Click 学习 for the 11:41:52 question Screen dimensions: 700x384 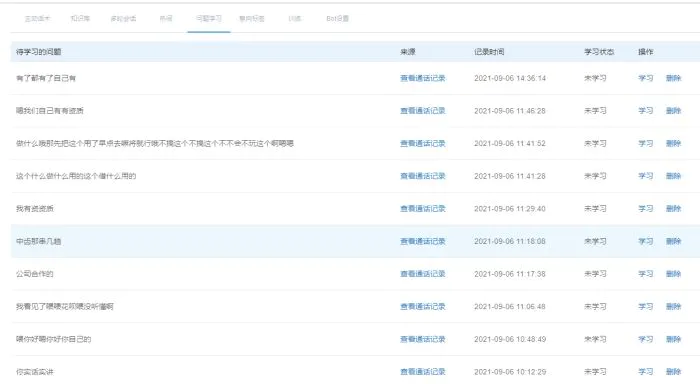646,143
